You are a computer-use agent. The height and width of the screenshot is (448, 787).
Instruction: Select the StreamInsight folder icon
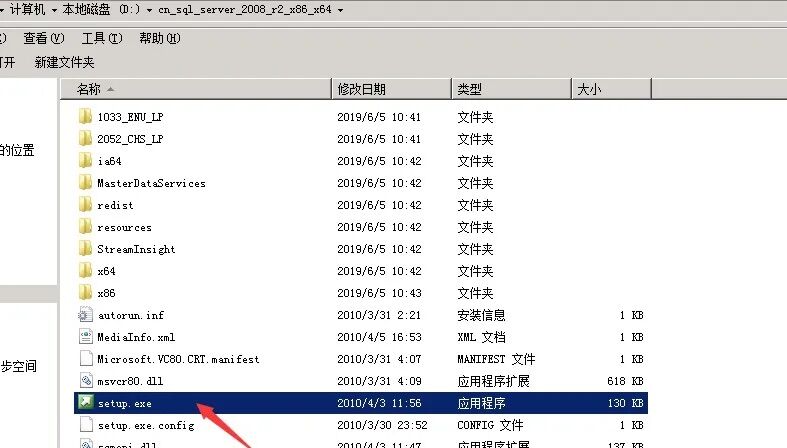click(85, 249)
